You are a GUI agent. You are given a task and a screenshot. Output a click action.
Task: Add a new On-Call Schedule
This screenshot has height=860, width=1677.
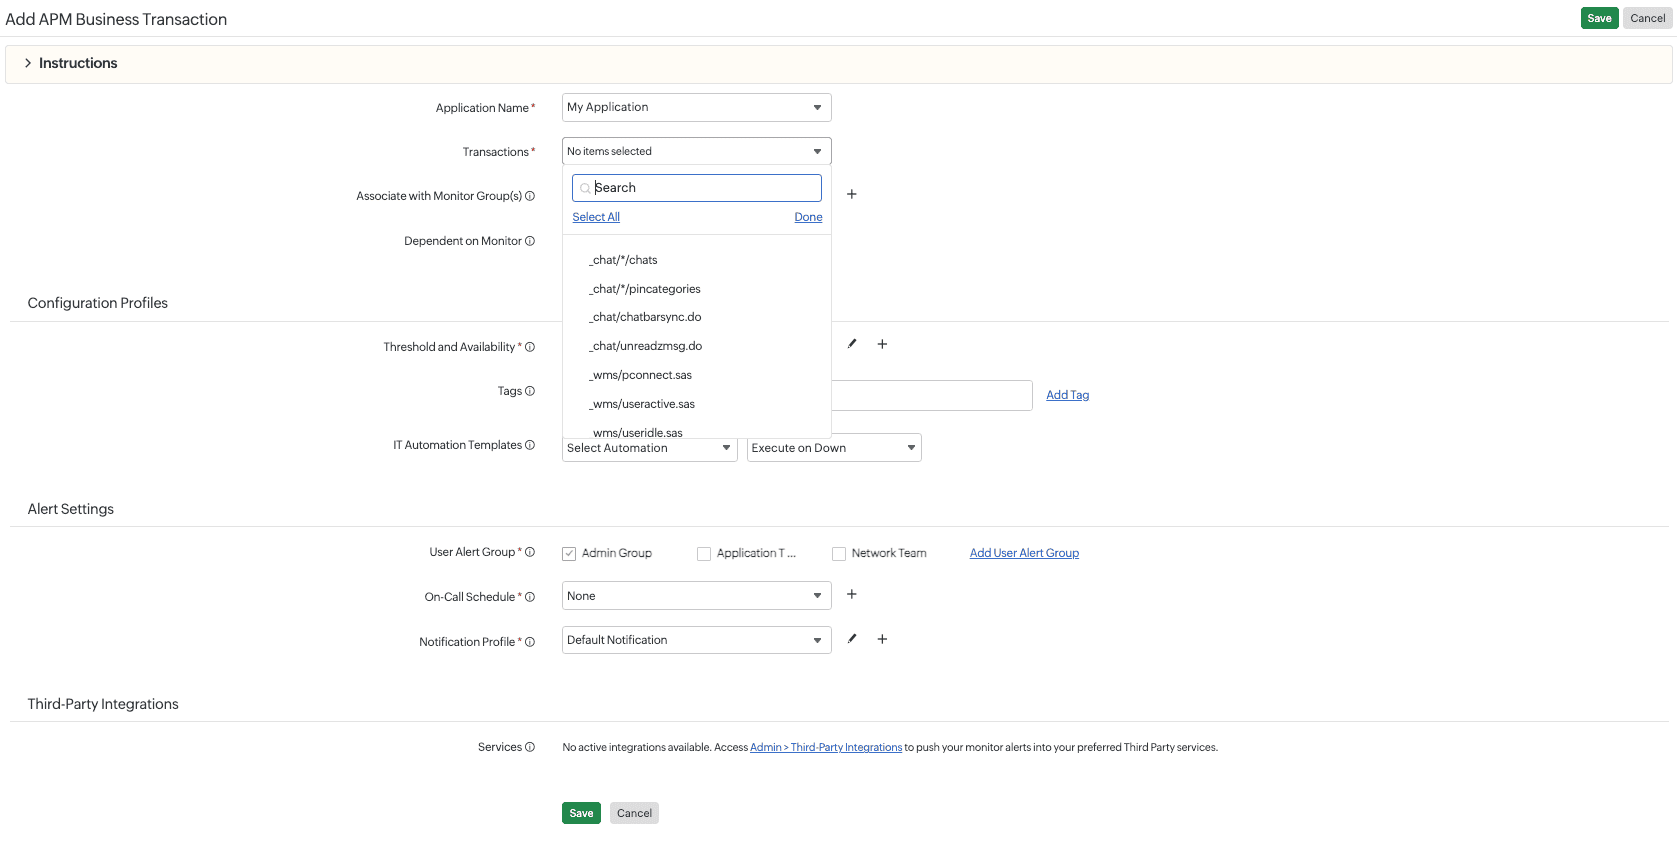coord(852,594)
